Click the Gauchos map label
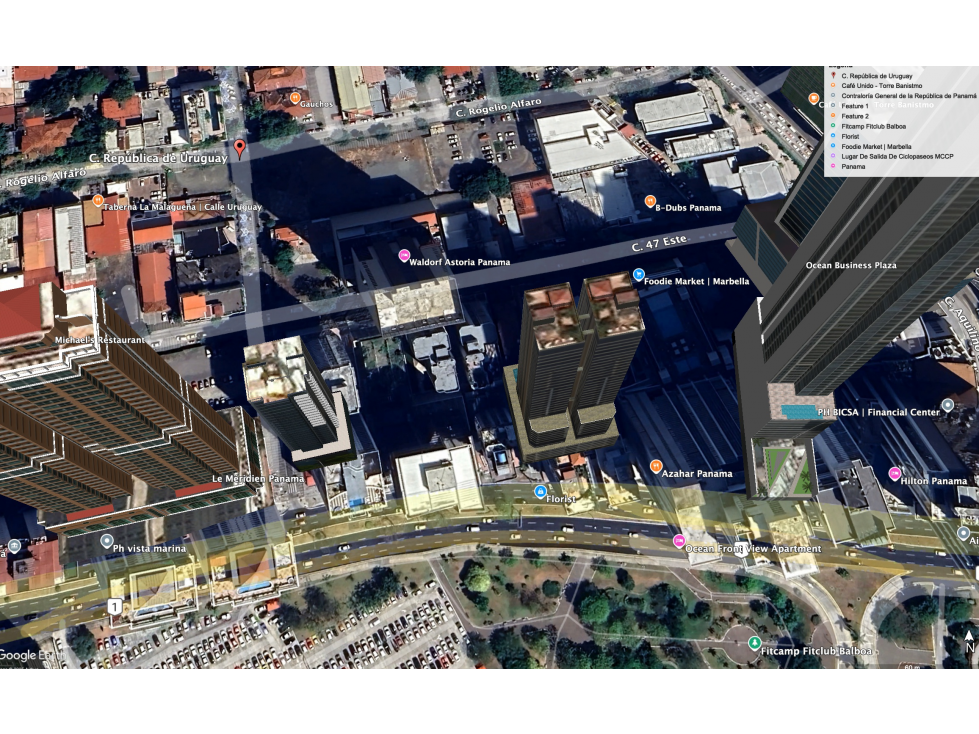 click(x=317, y=104)
